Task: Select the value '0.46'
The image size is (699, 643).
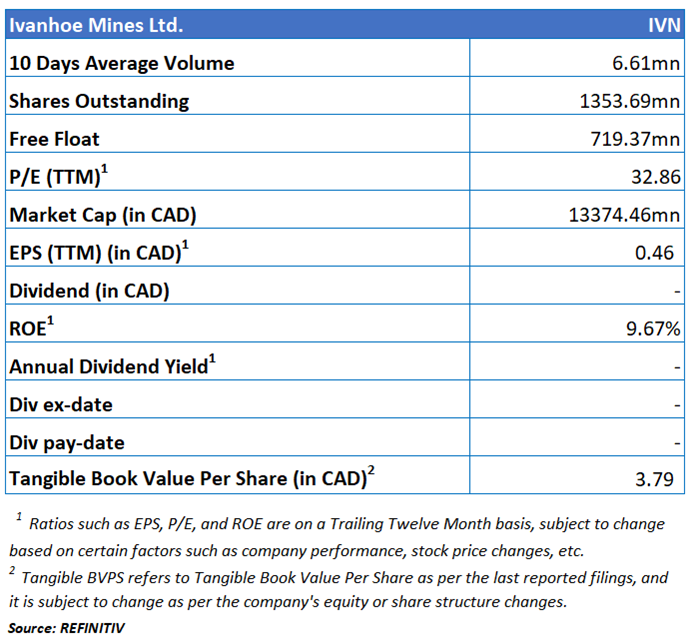Action: tap(654, 253)
